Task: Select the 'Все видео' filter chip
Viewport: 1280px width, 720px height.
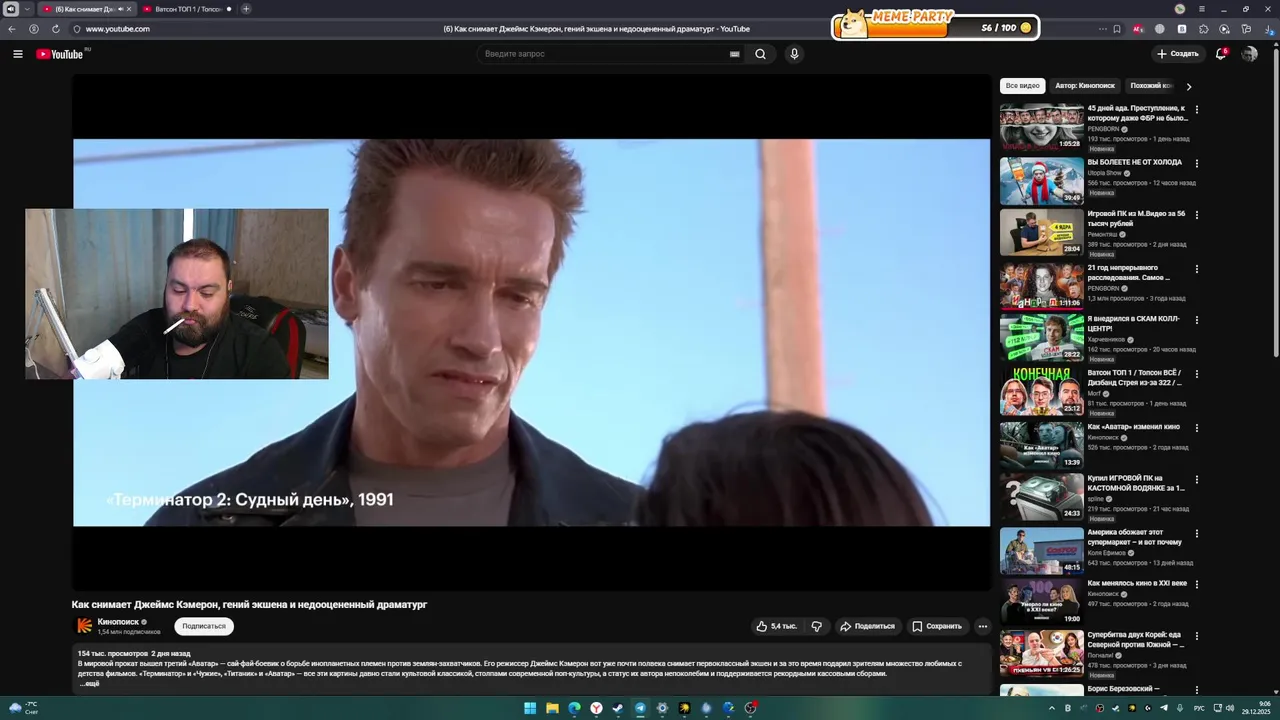Action: point(1022,86)
